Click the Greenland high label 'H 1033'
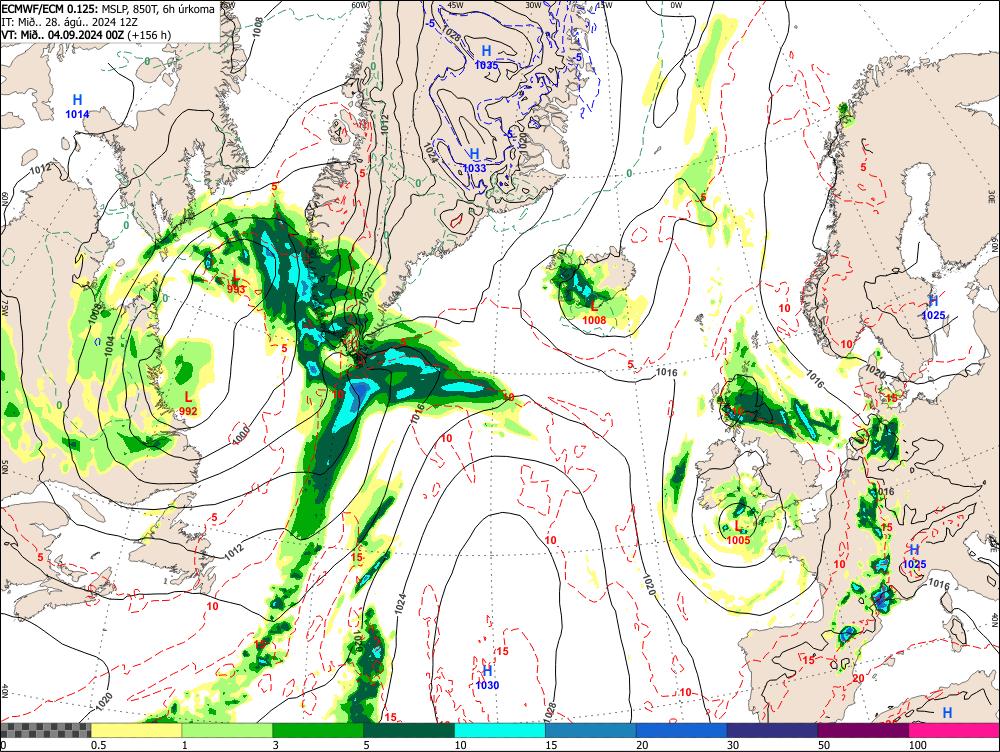 [474, 160]
